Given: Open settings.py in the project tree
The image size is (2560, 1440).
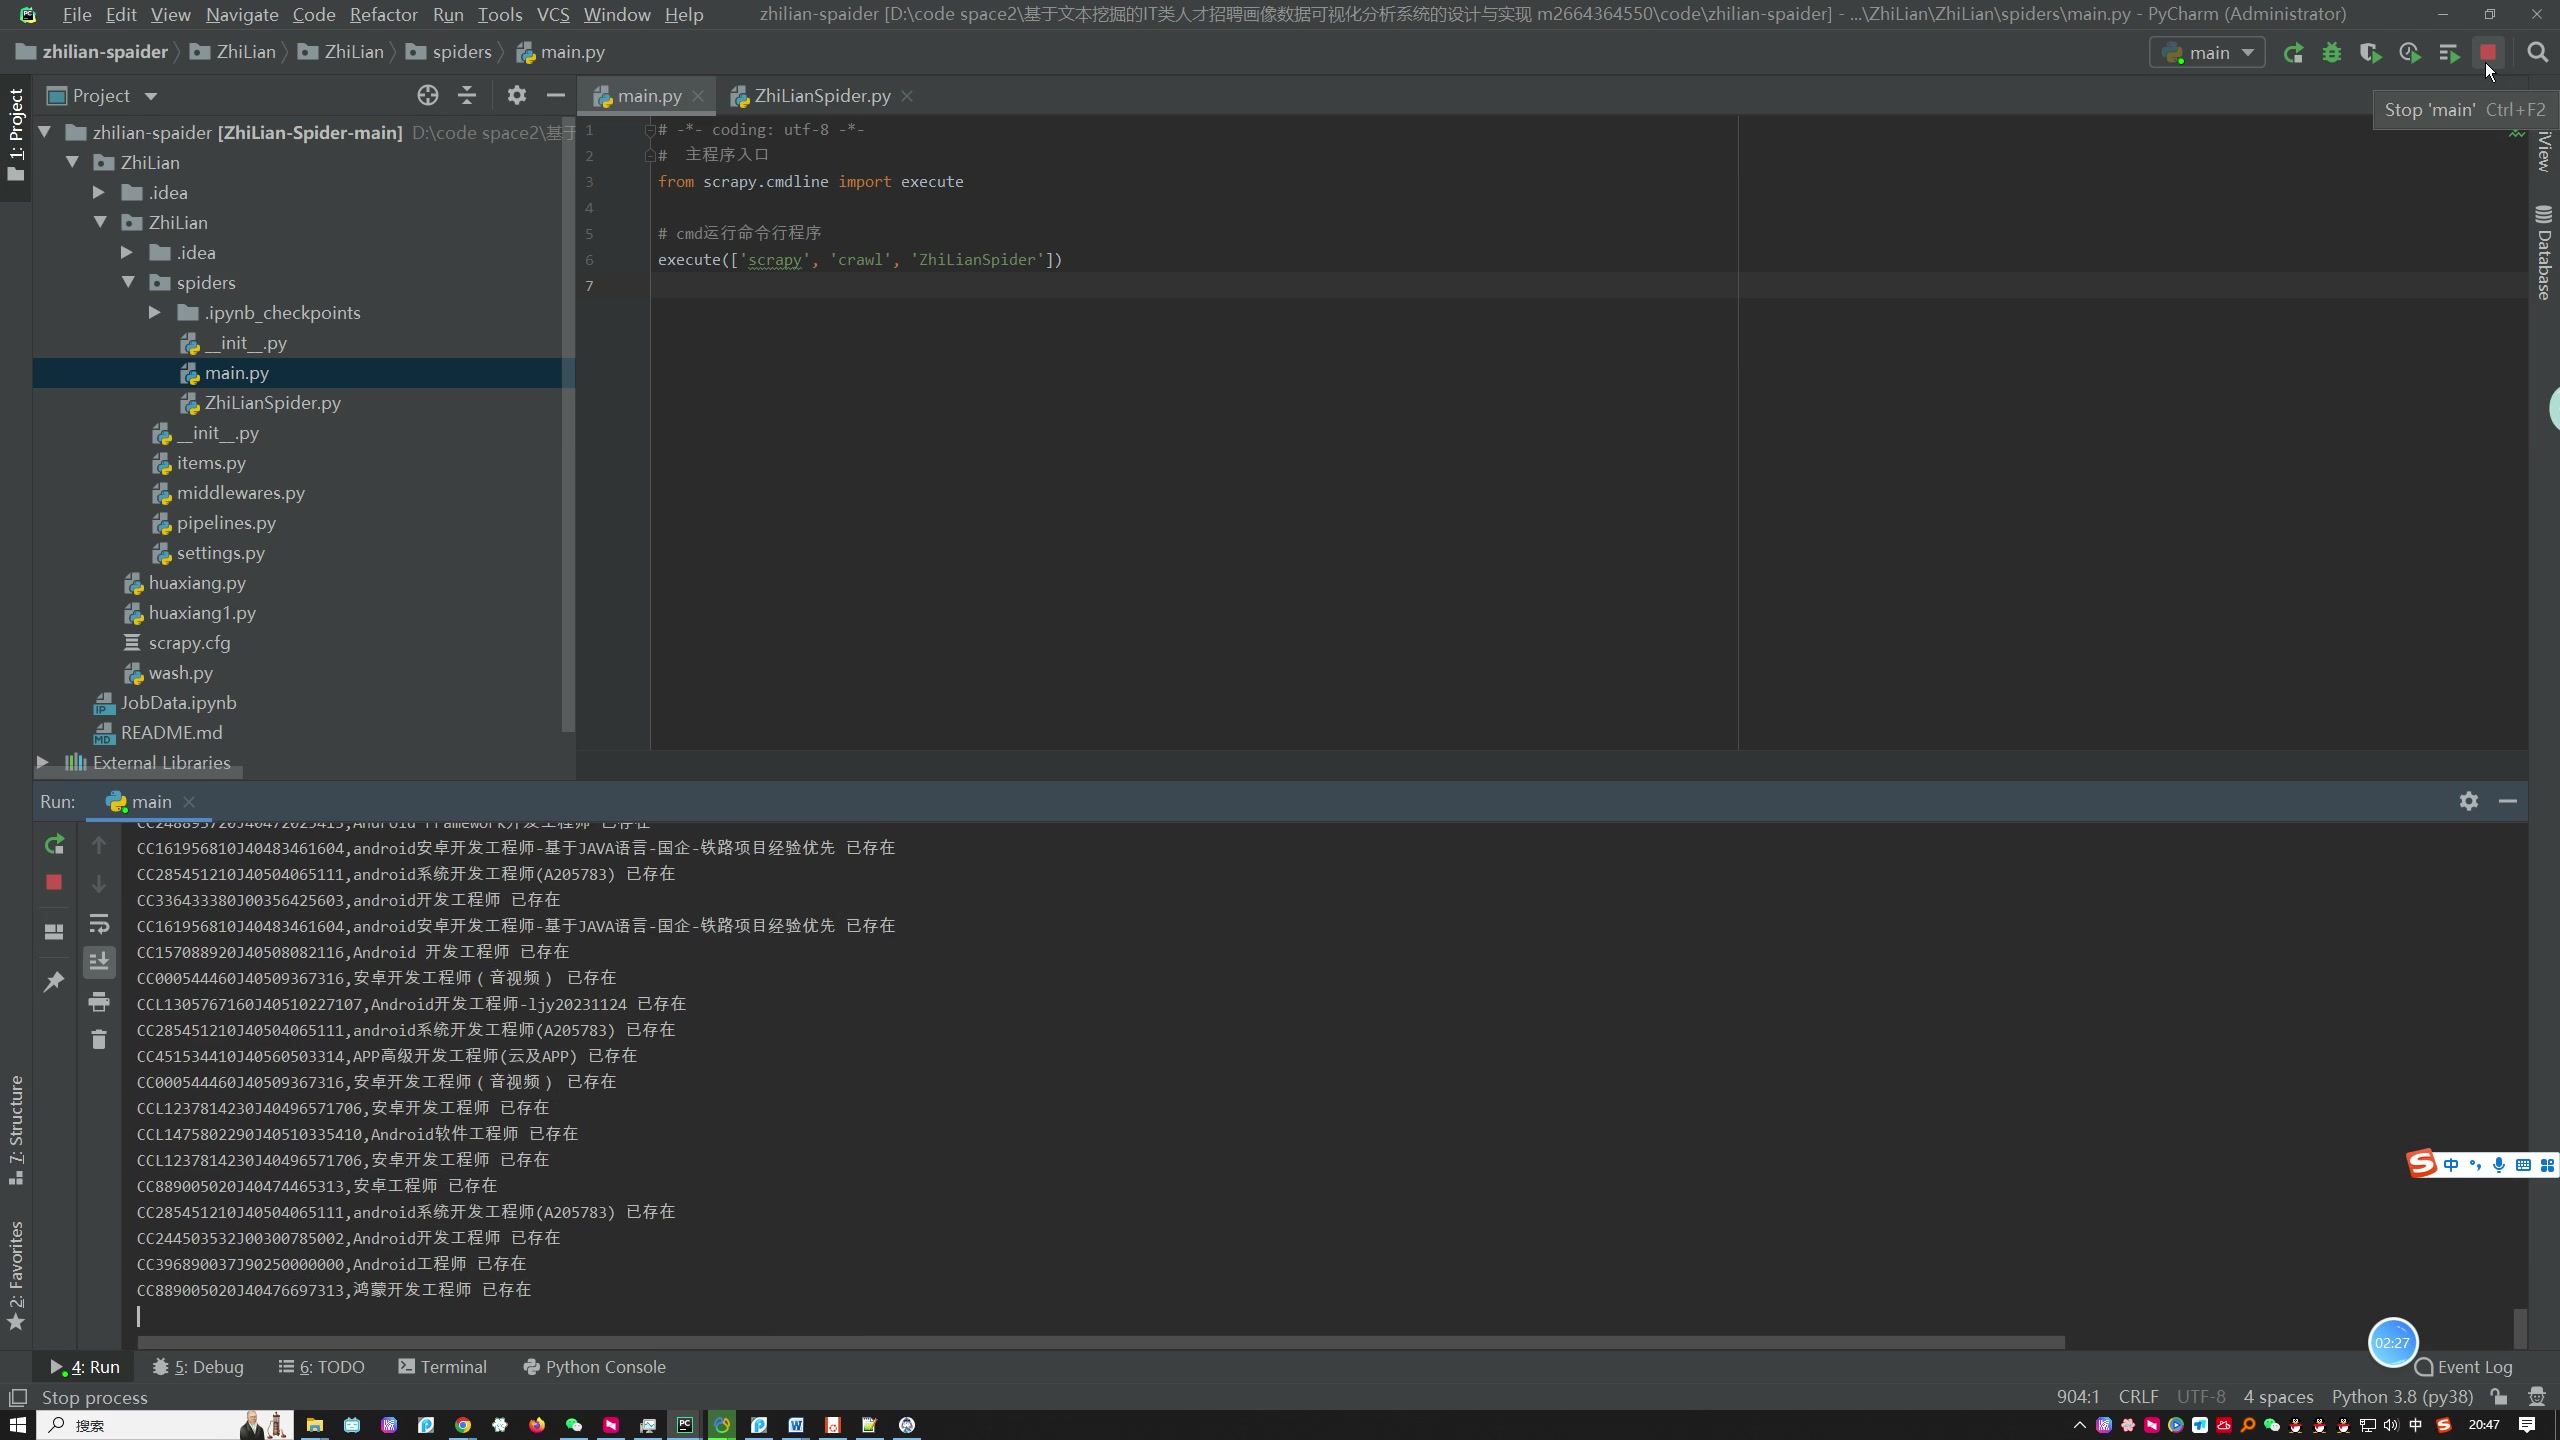Looking at the screenshot, I should (220, 553).
